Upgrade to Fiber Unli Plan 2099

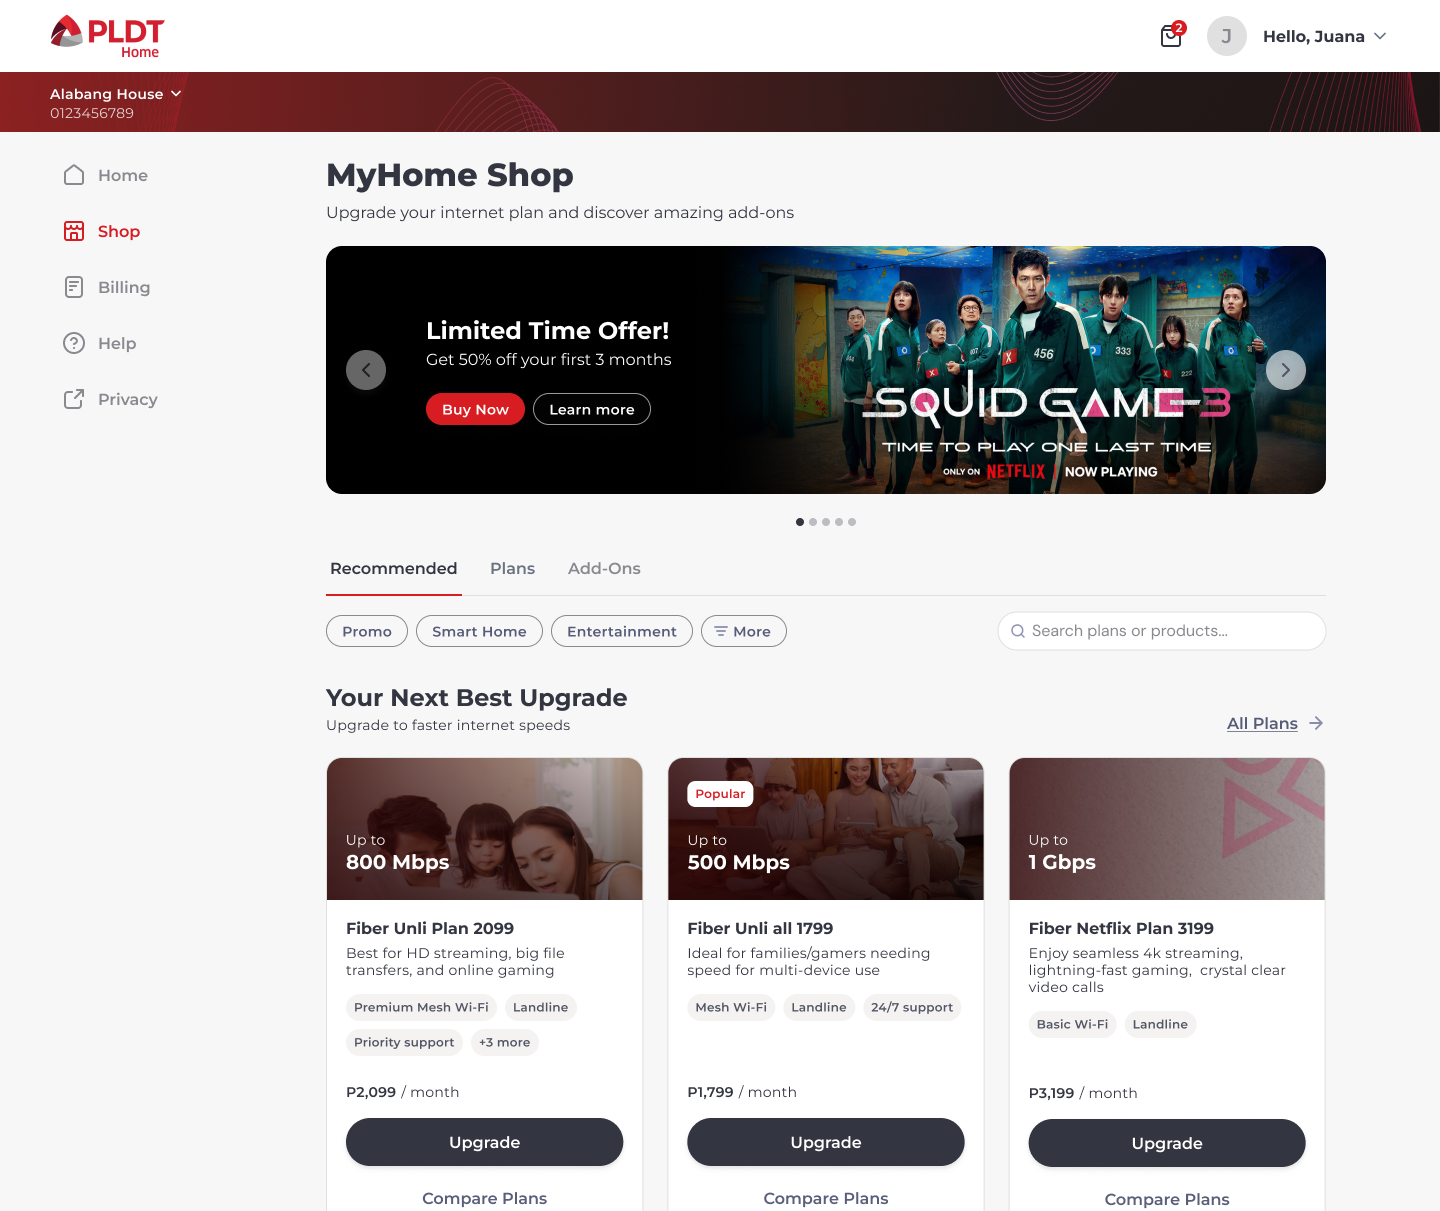point(485,1142)
